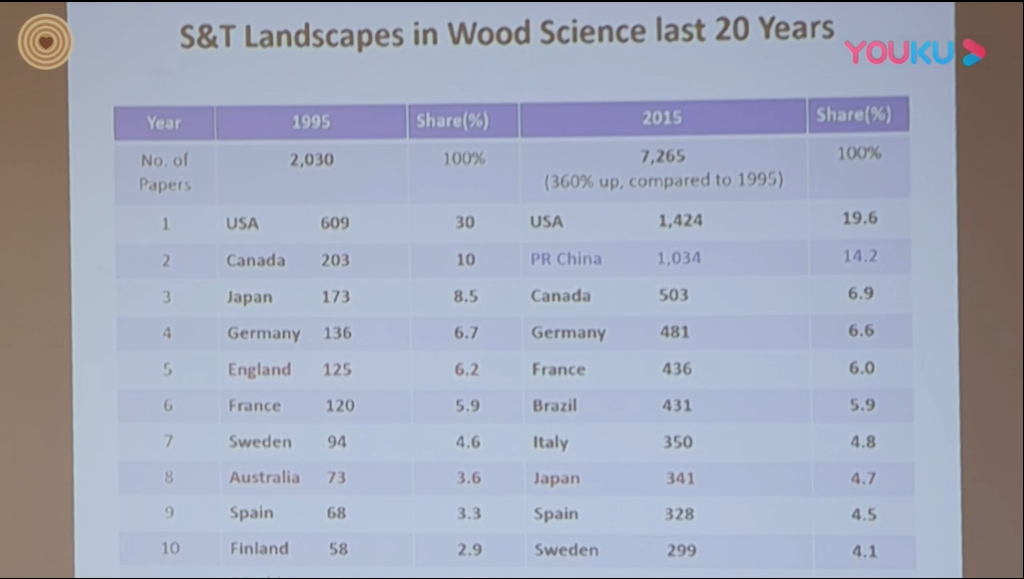The width and height of the screenshot is (1024, 579).
Task: Click the "England" cell
Action: pos(259,369)
